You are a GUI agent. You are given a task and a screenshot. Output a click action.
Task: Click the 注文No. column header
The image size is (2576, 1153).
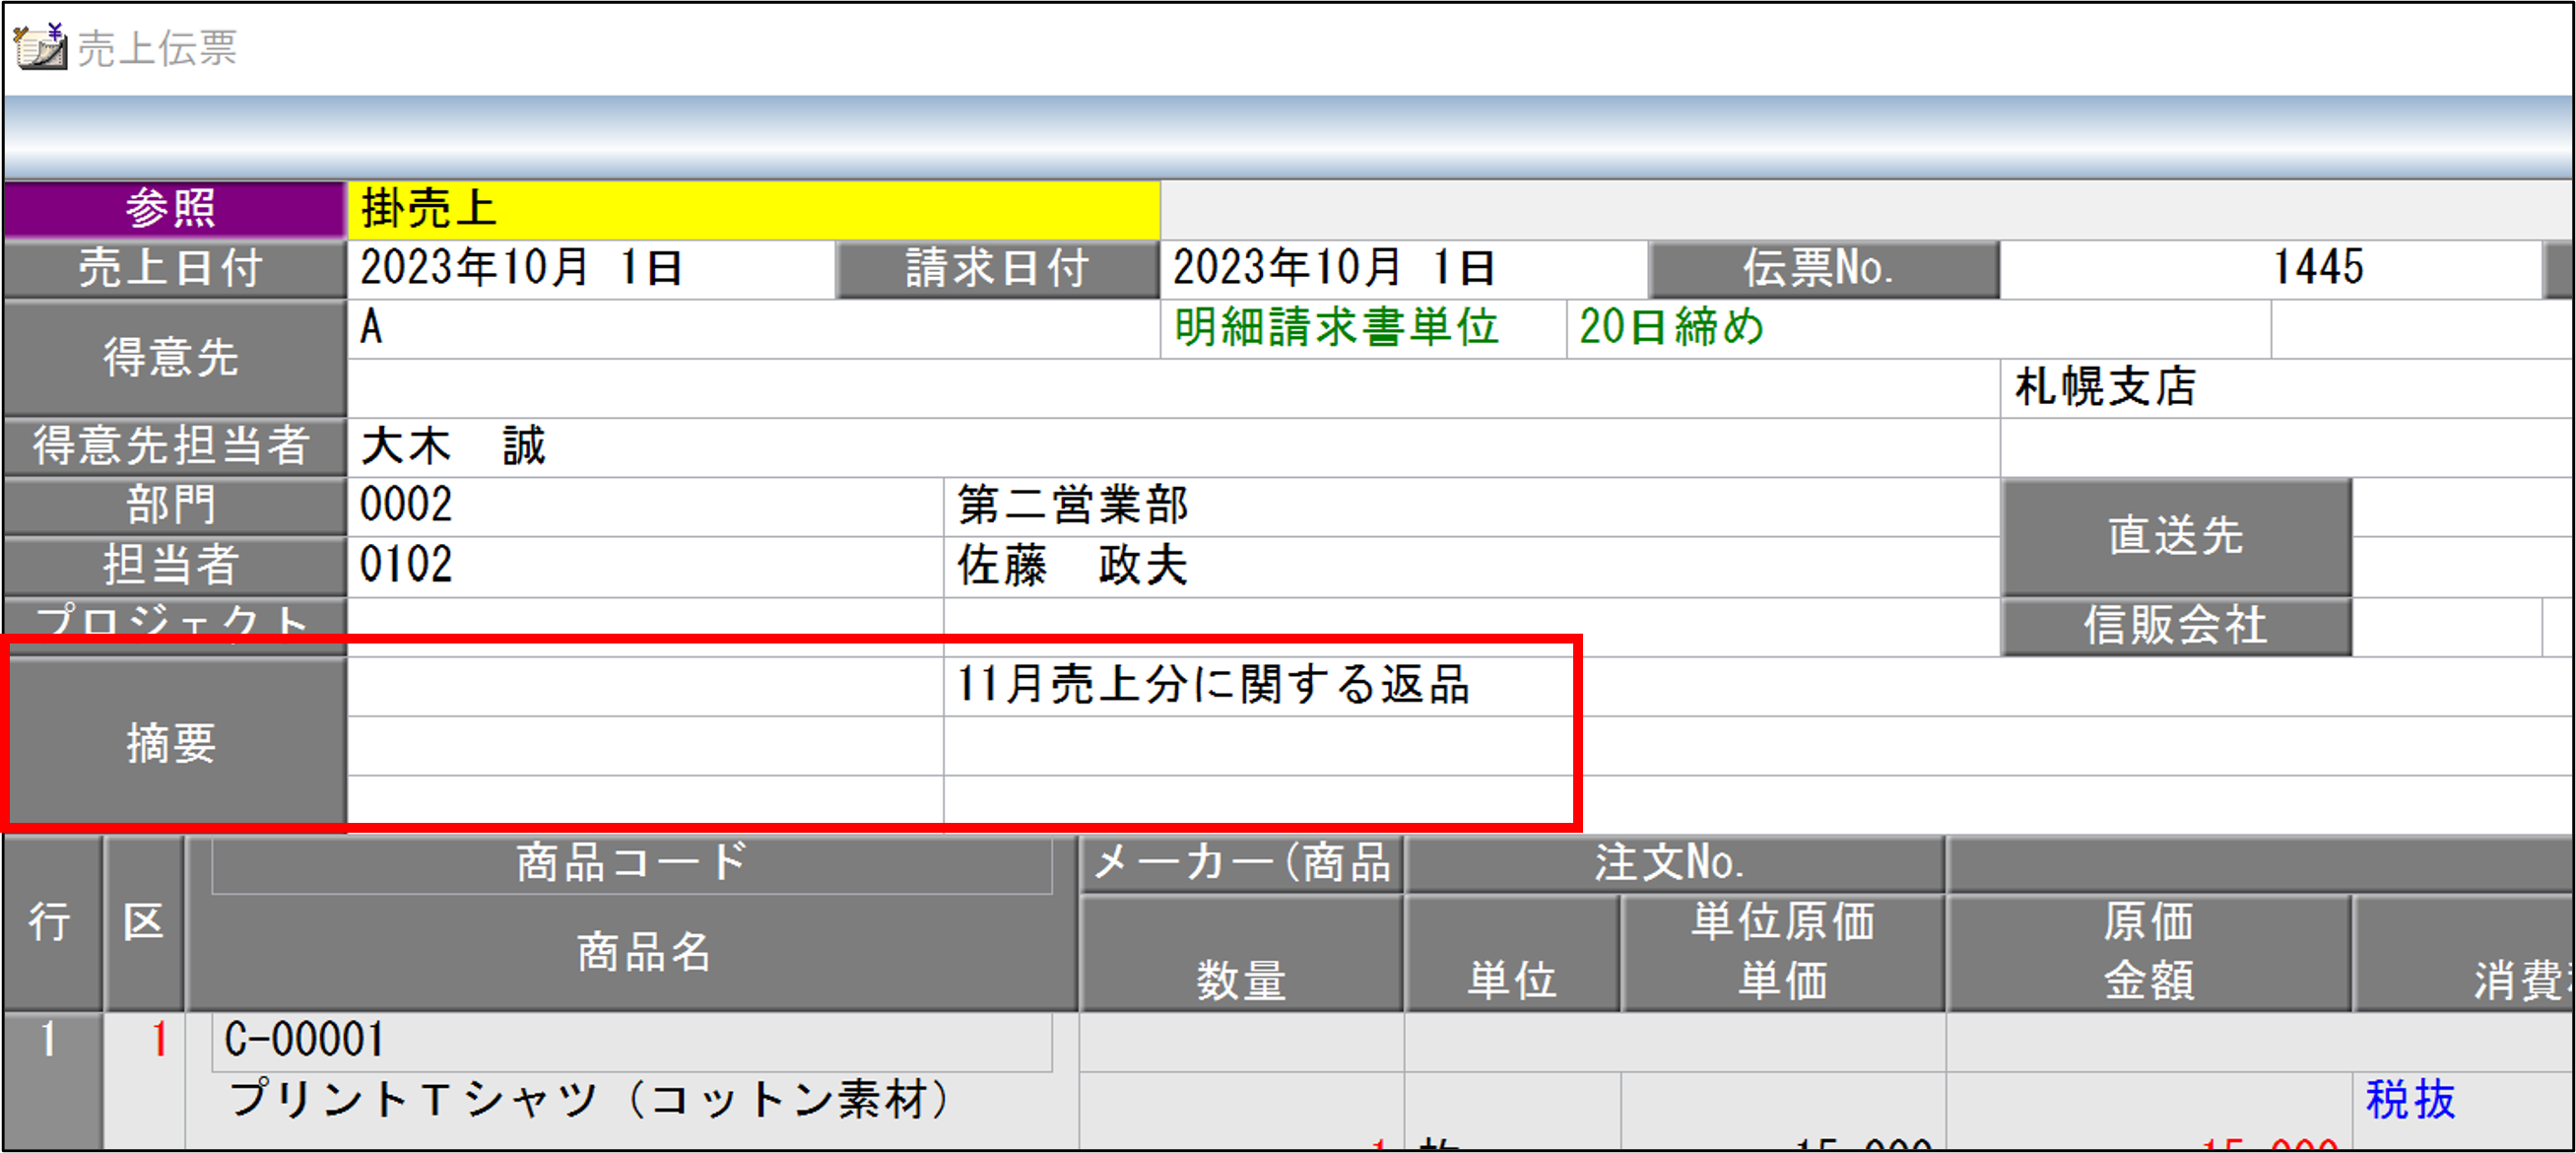click(x=1675, y=863)
